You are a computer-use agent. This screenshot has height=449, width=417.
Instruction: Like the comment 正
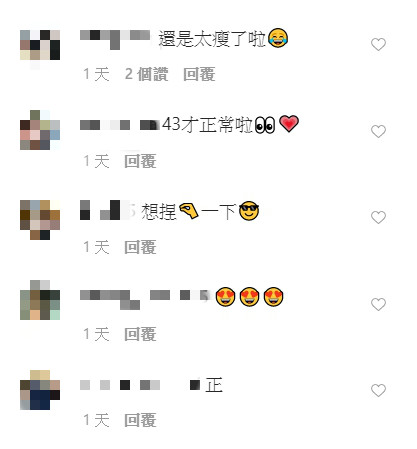tap(378, 390)
